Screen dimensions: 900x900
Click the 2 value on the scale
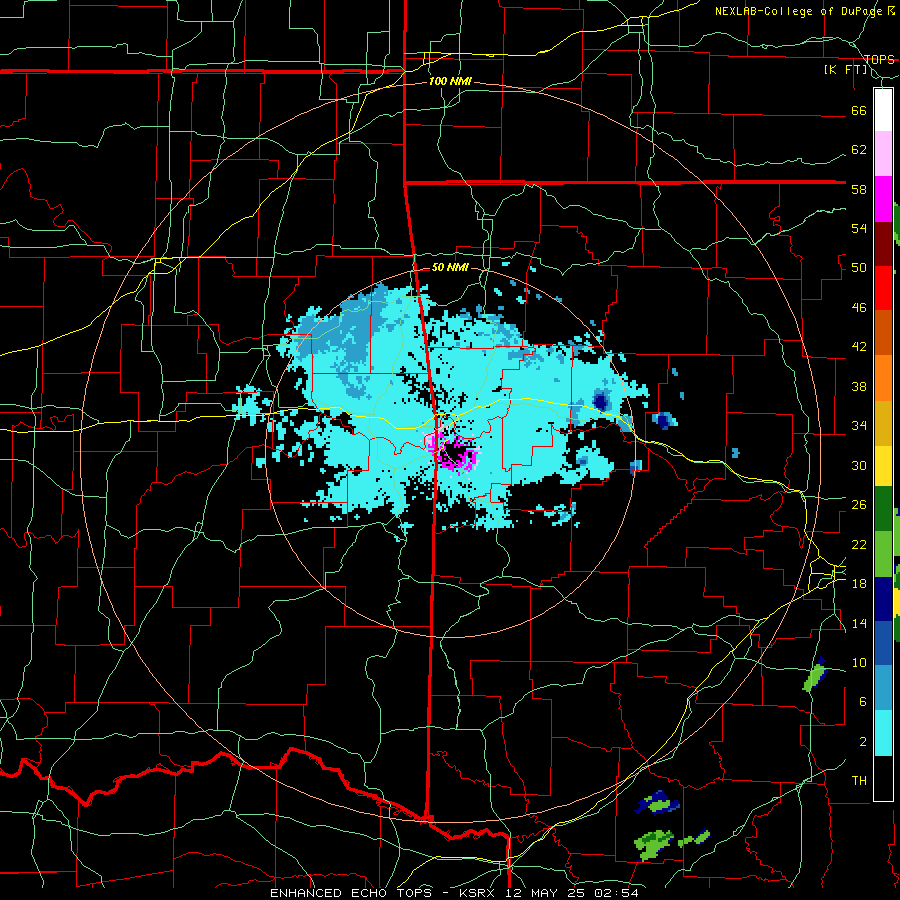(863, 742)
